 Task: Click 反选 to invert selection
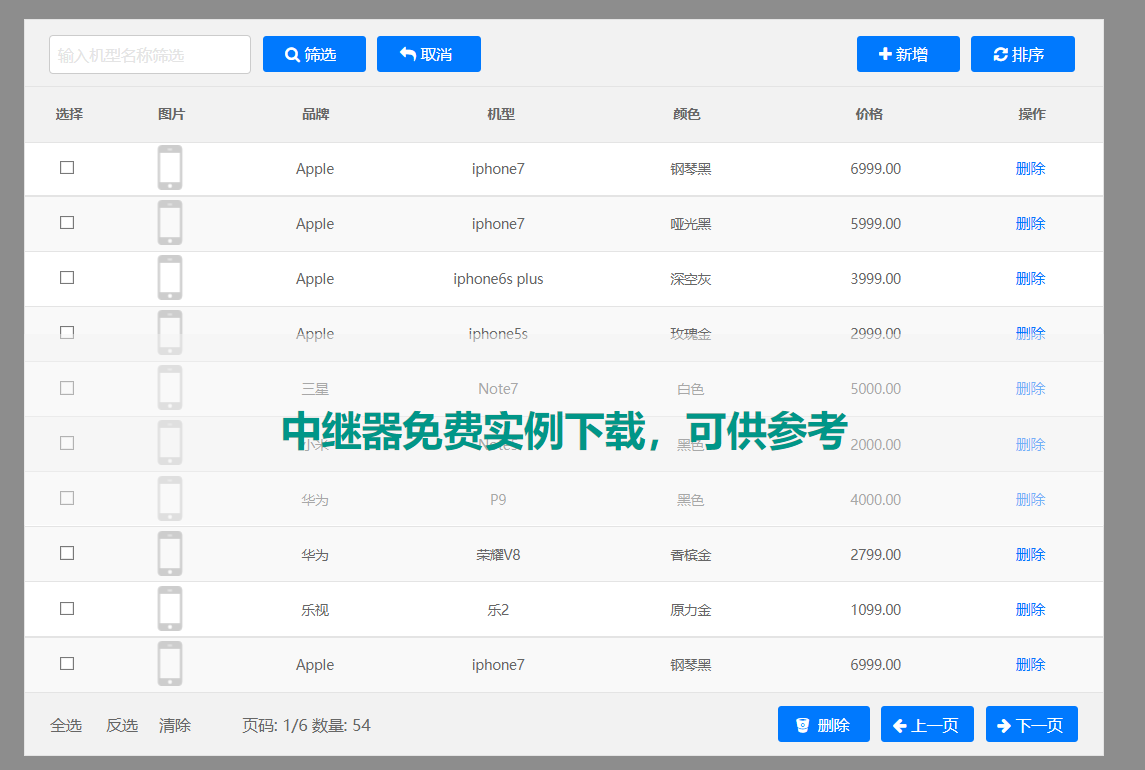122,725
